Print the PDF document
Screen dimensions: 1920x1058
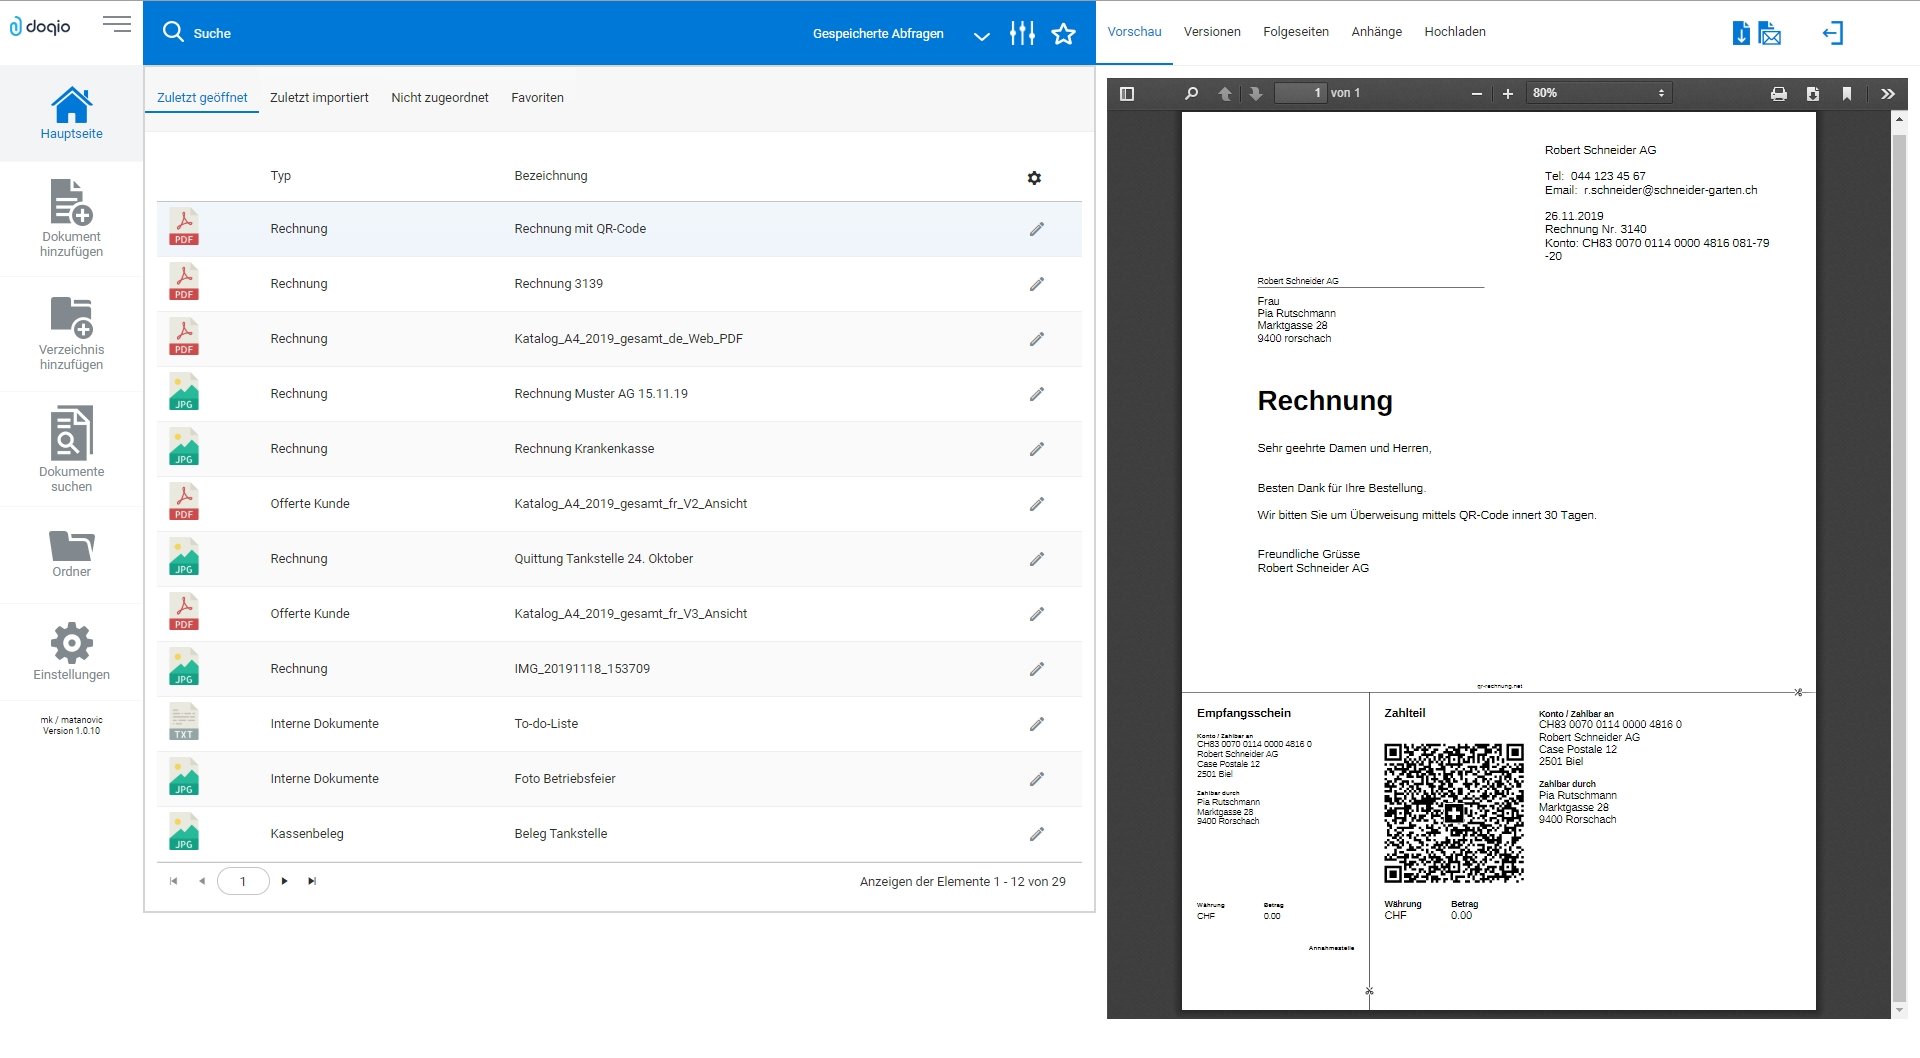1779,93
